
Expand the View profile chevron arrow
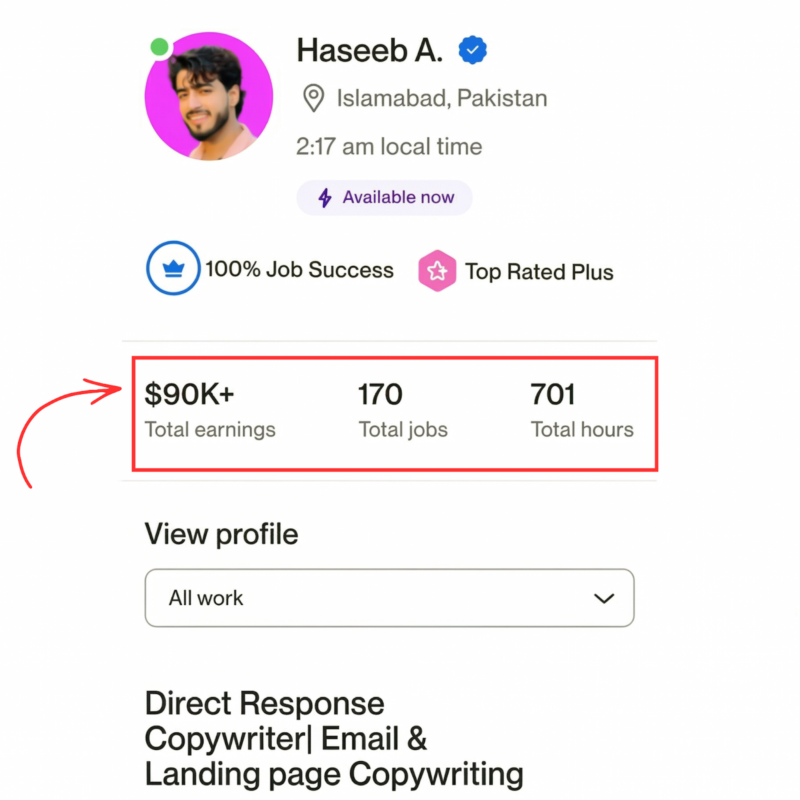tap(603, 598)
